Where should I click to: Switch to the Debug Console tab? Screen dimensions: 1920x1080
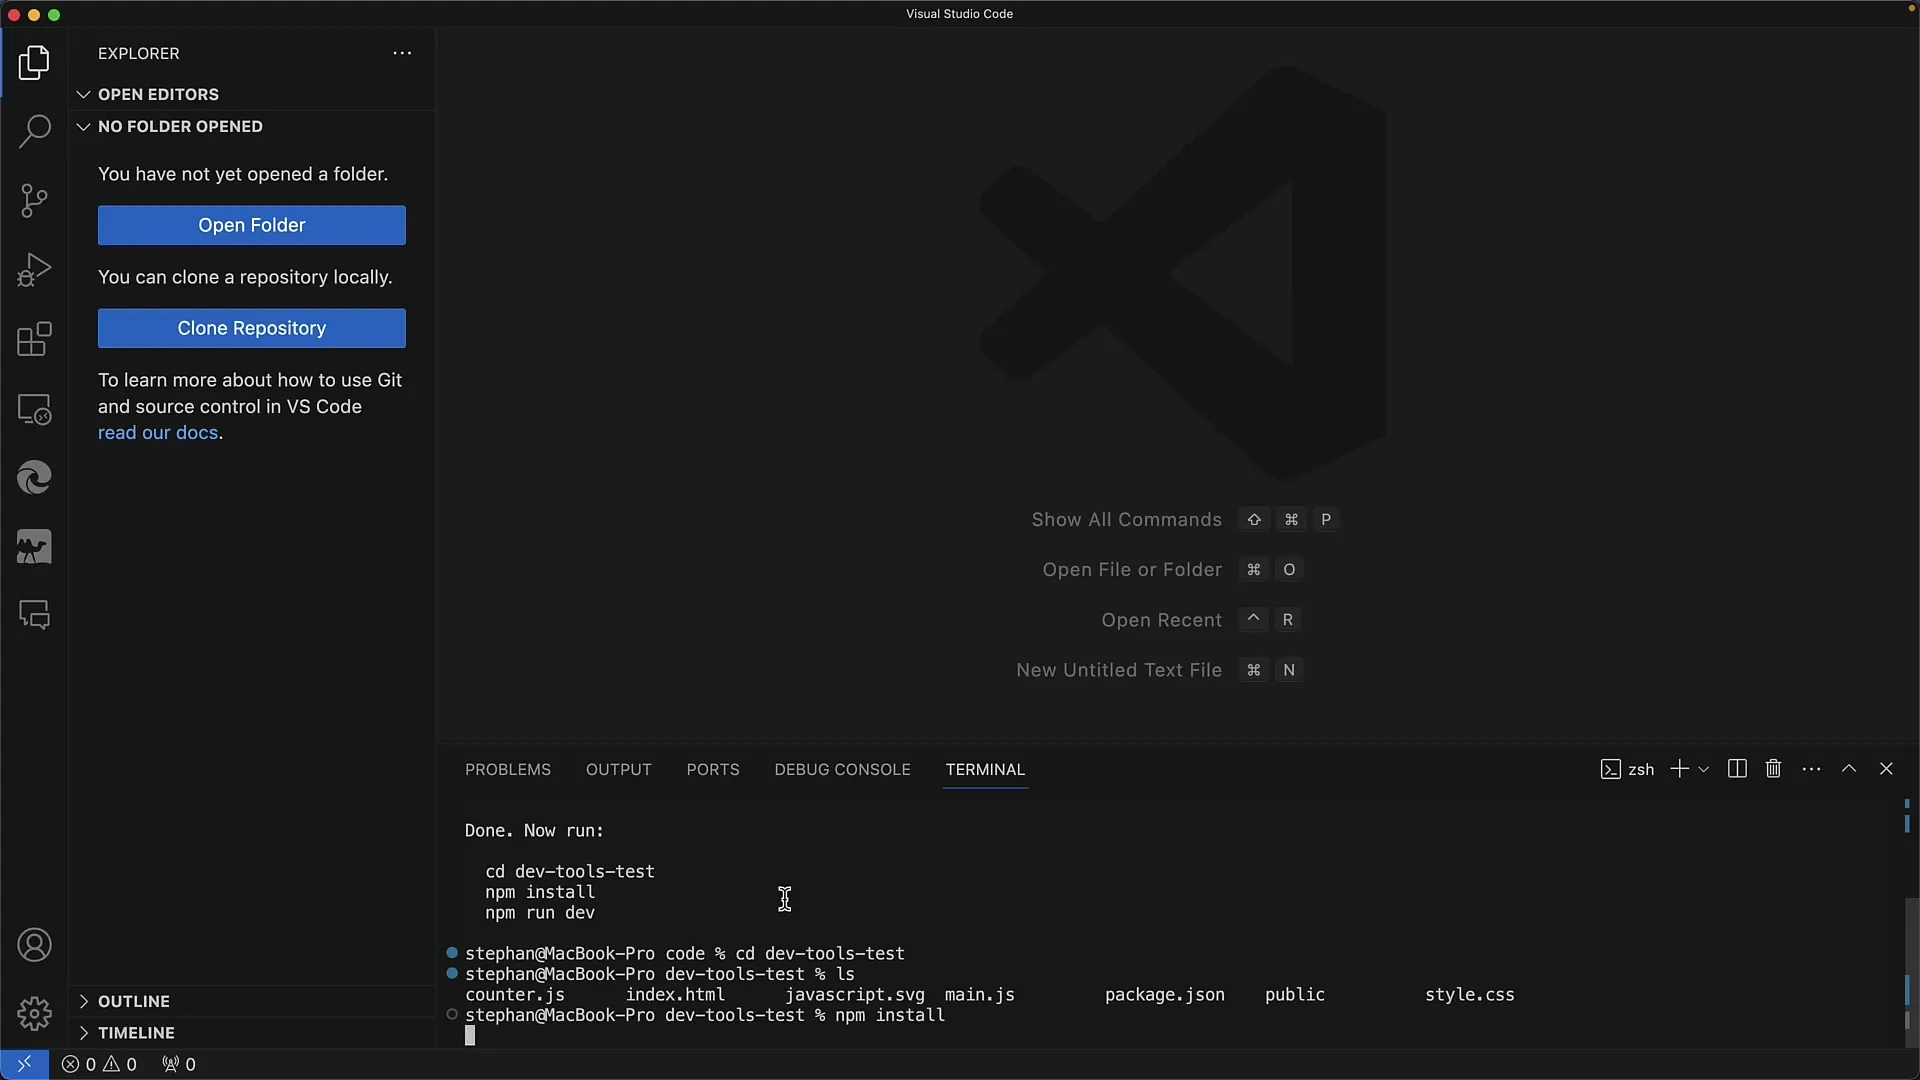pyautogui.click(x=842, y=769)
